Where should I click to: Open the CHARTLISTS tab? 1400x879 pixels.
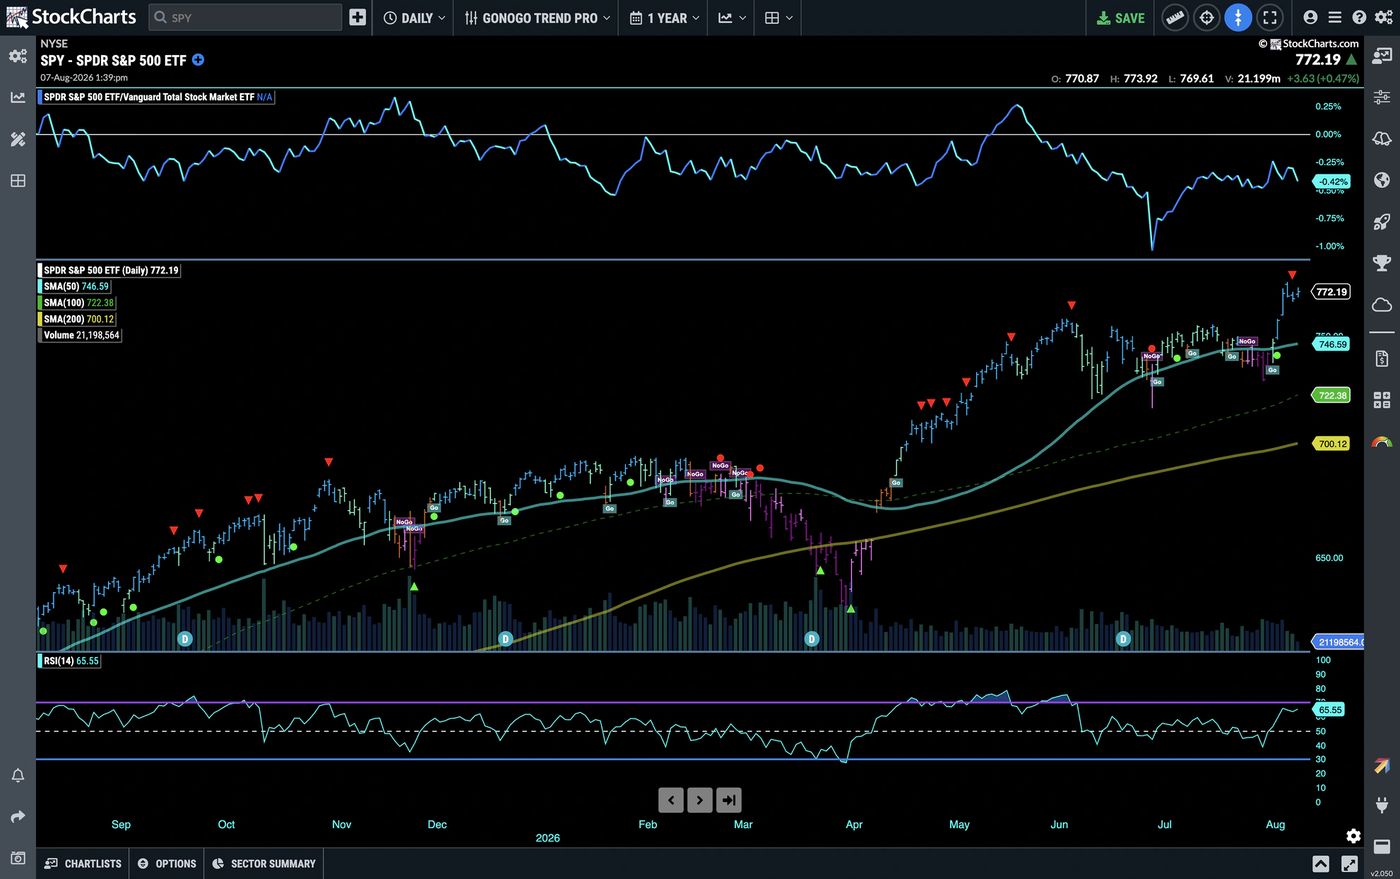pos(83,863)
